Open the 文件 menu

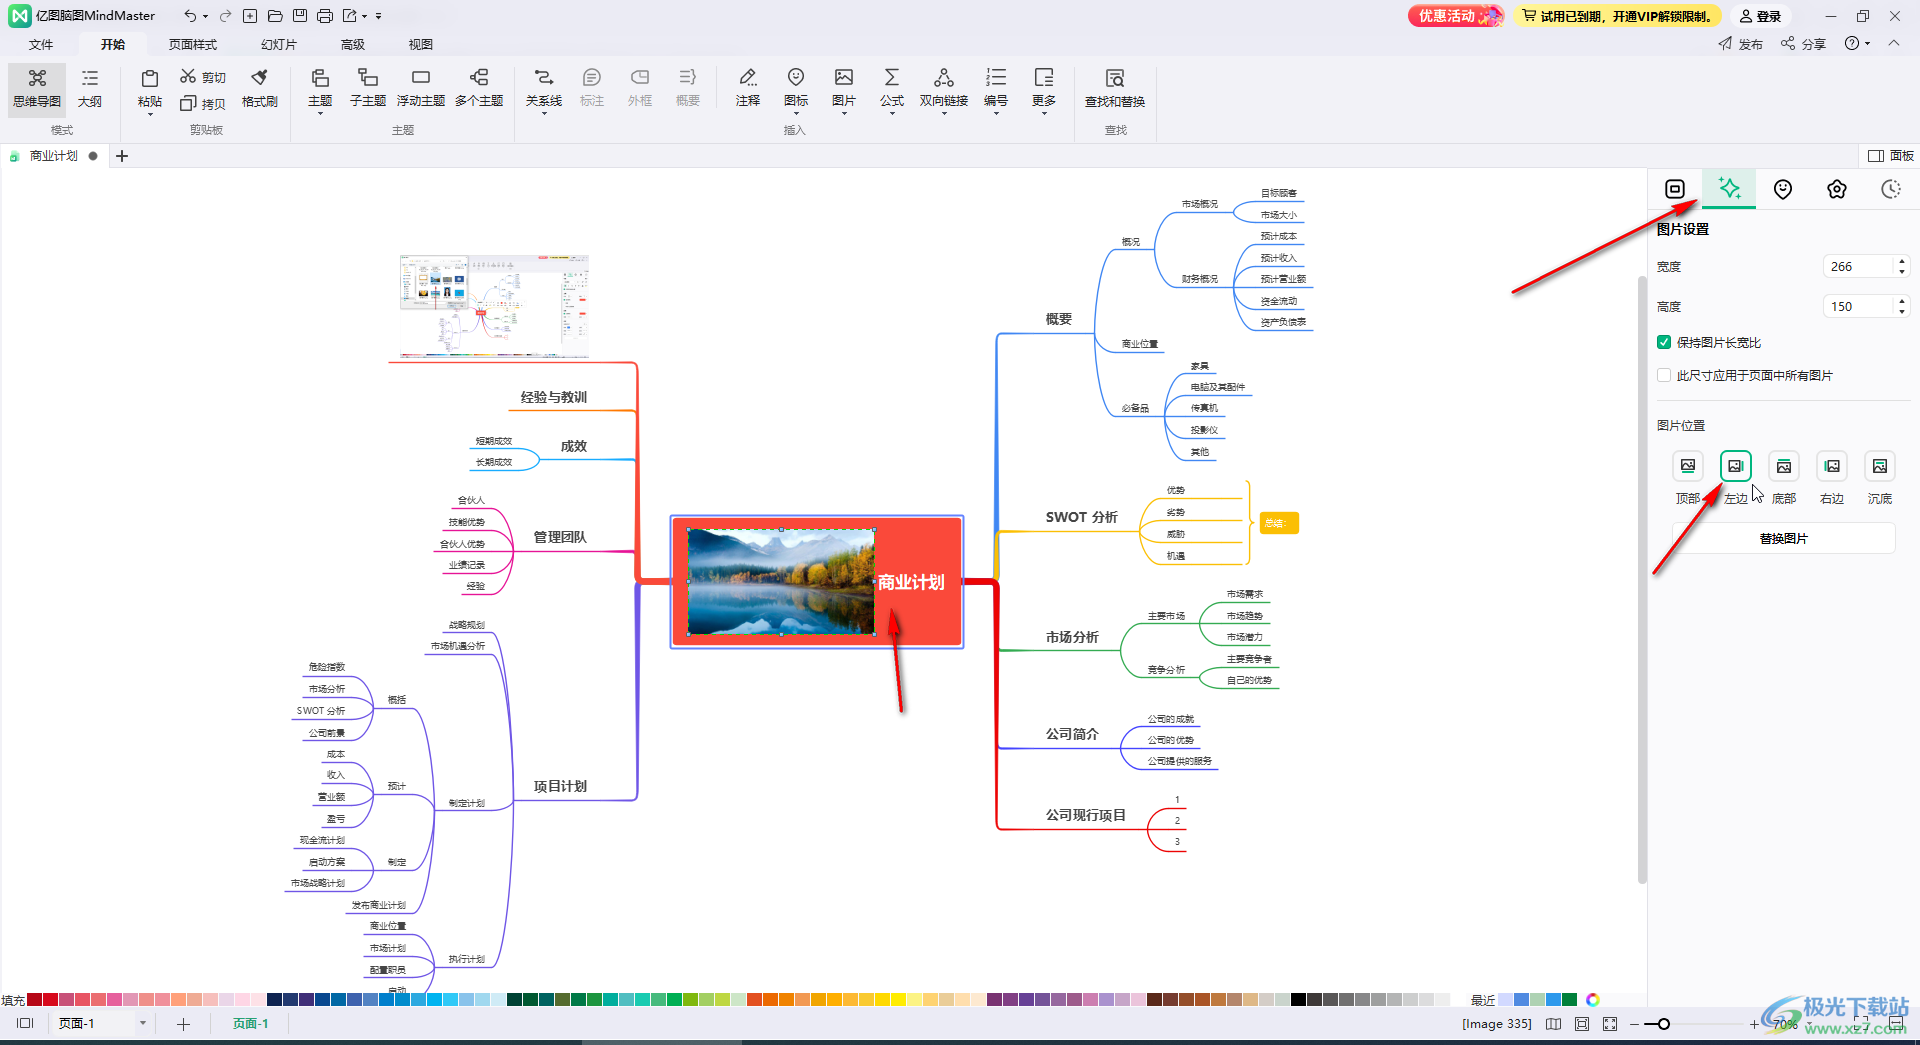tap(41, 44)
